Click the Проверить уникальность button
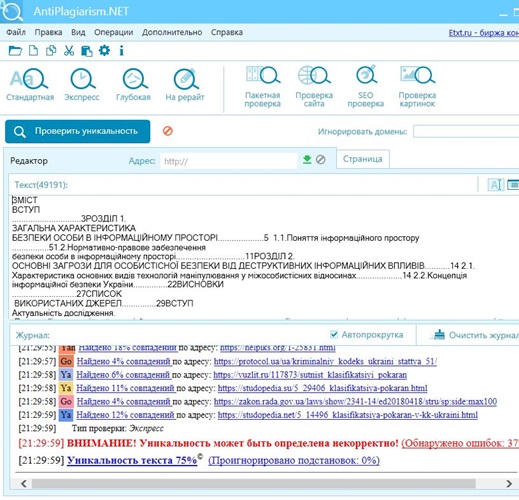519x500 pixels. 78,131
